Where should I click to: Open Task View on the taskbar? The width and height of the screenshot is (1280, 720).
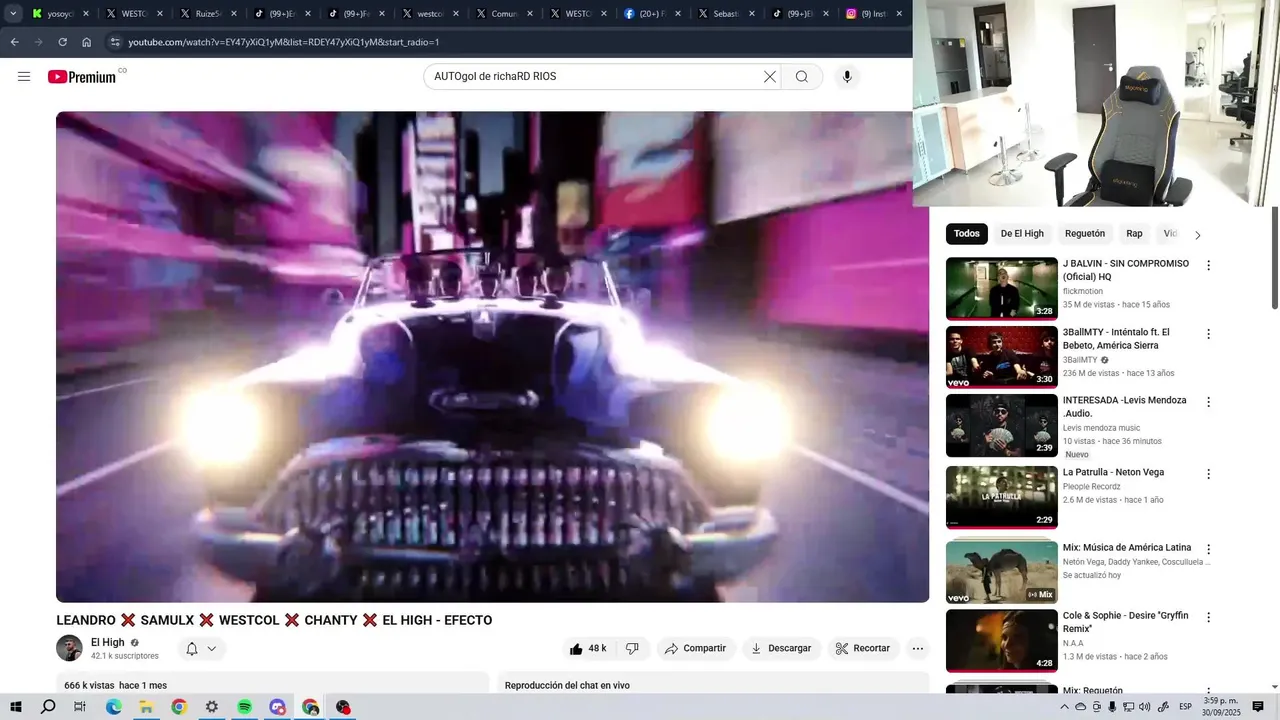tap(80, 706)
